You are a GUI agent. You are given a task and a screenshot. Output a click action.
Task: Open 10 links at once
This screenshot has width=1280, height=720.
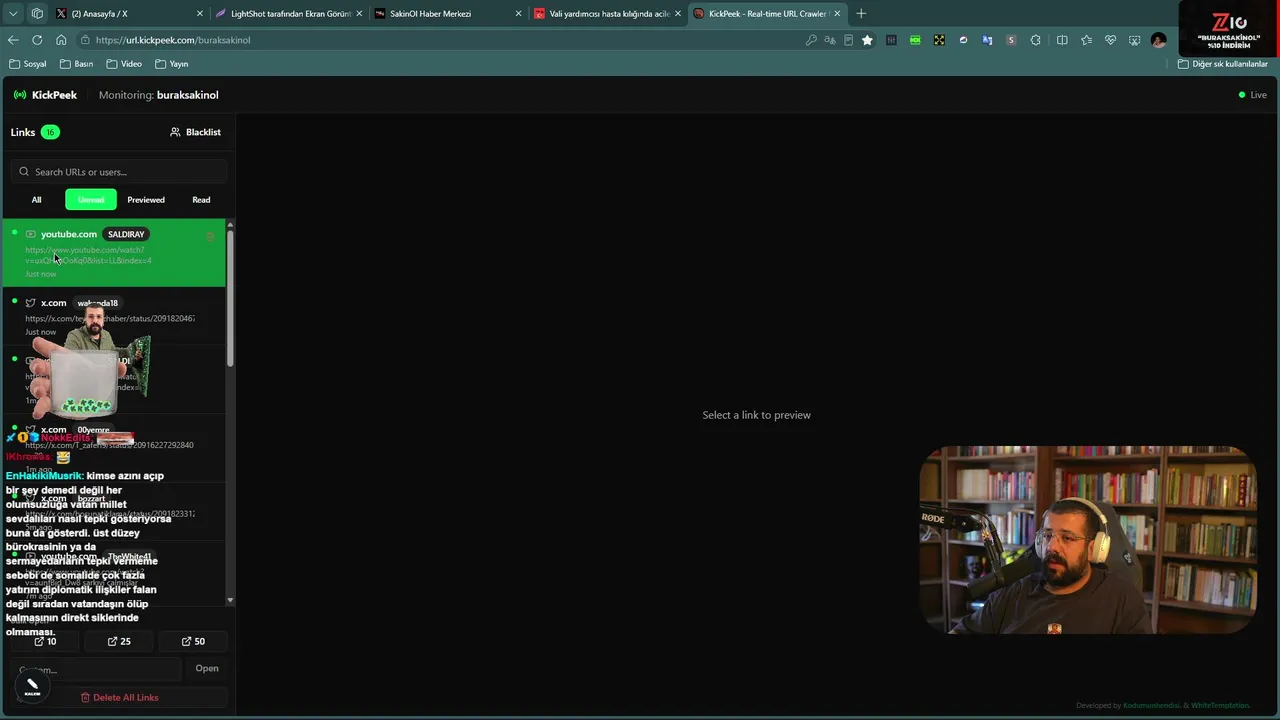(46, 641)
